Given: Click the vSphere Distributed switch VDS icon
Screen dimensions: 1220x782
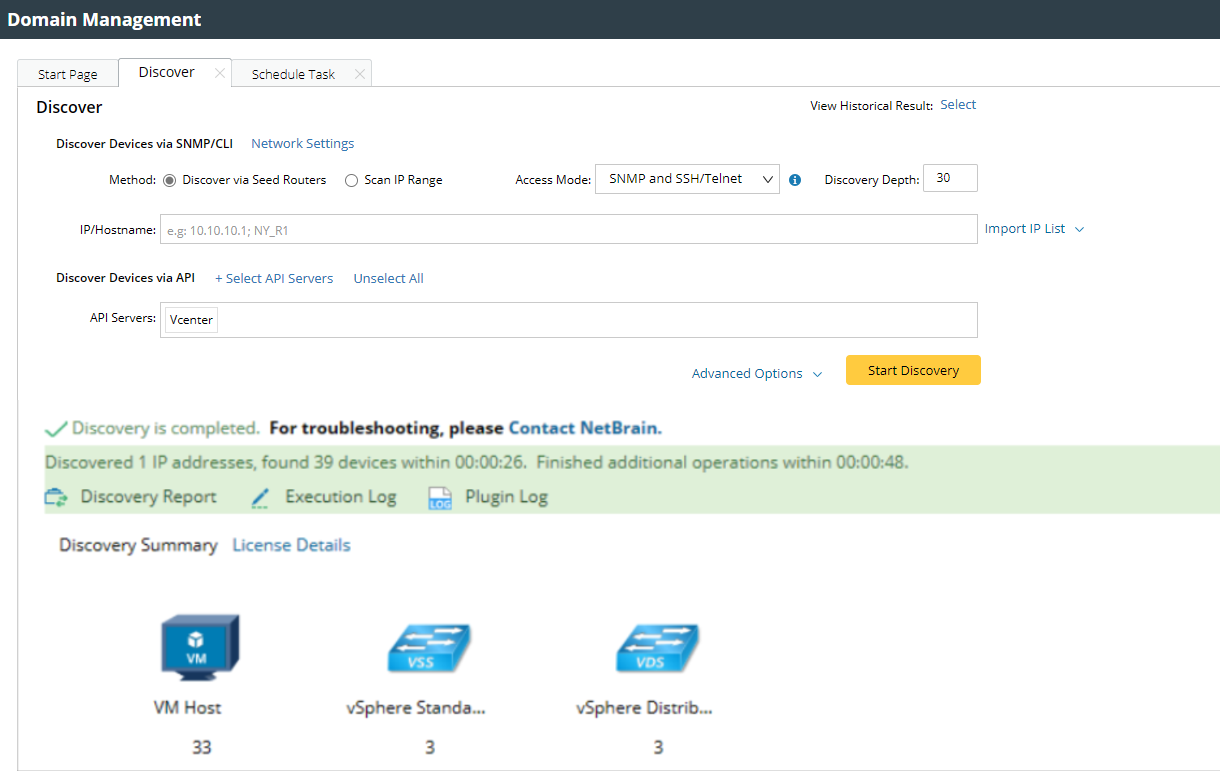Looking at the screenshot, I should click(x=657, y=650).
